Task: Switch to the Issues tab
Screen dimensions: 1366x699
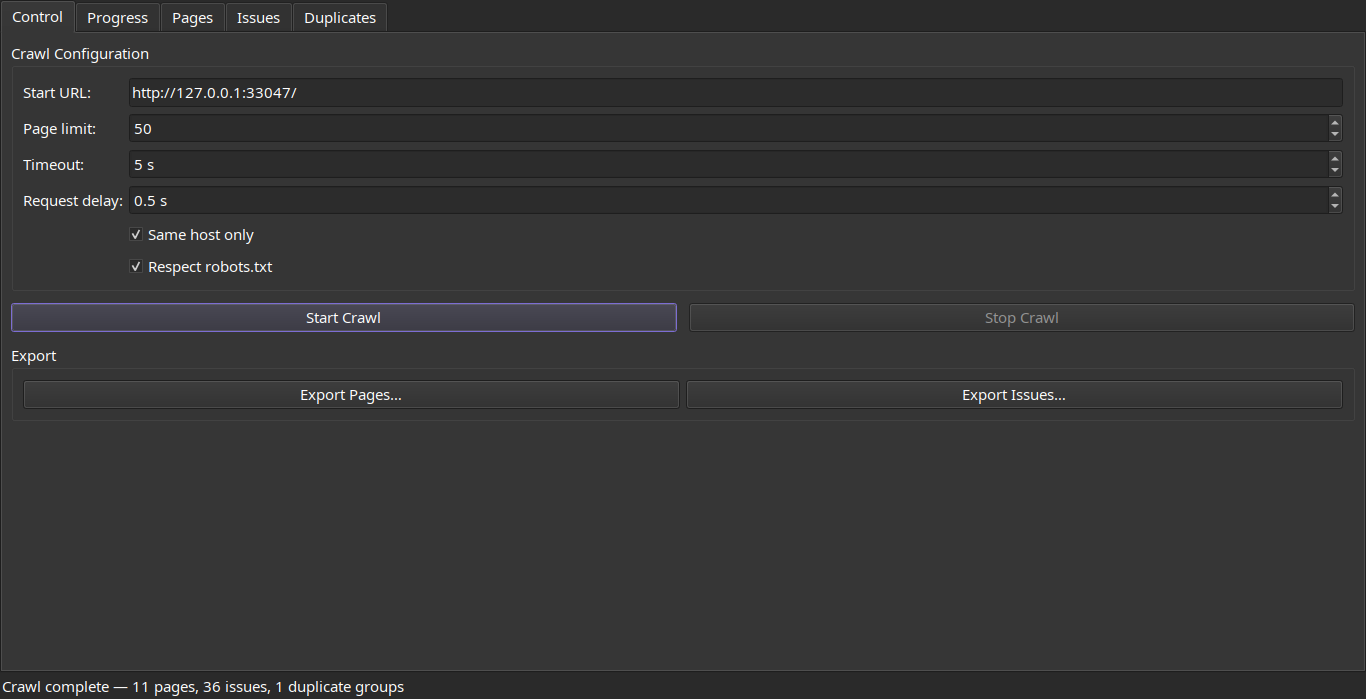Action: pos(259,18)
